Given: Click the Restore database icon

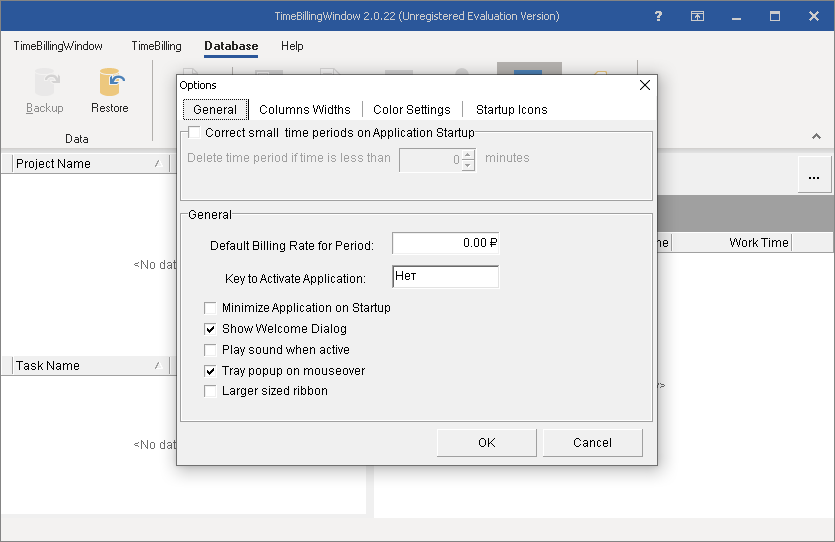Looking at the screenshot, I should point(109,84).
